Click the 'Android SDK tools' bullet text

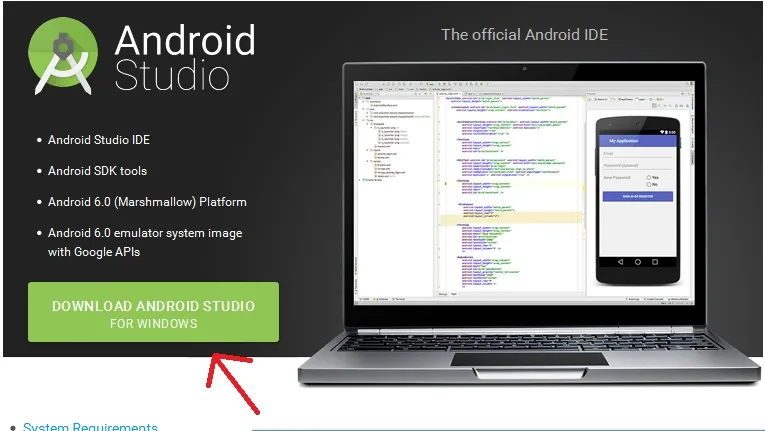tap(97, 171)
